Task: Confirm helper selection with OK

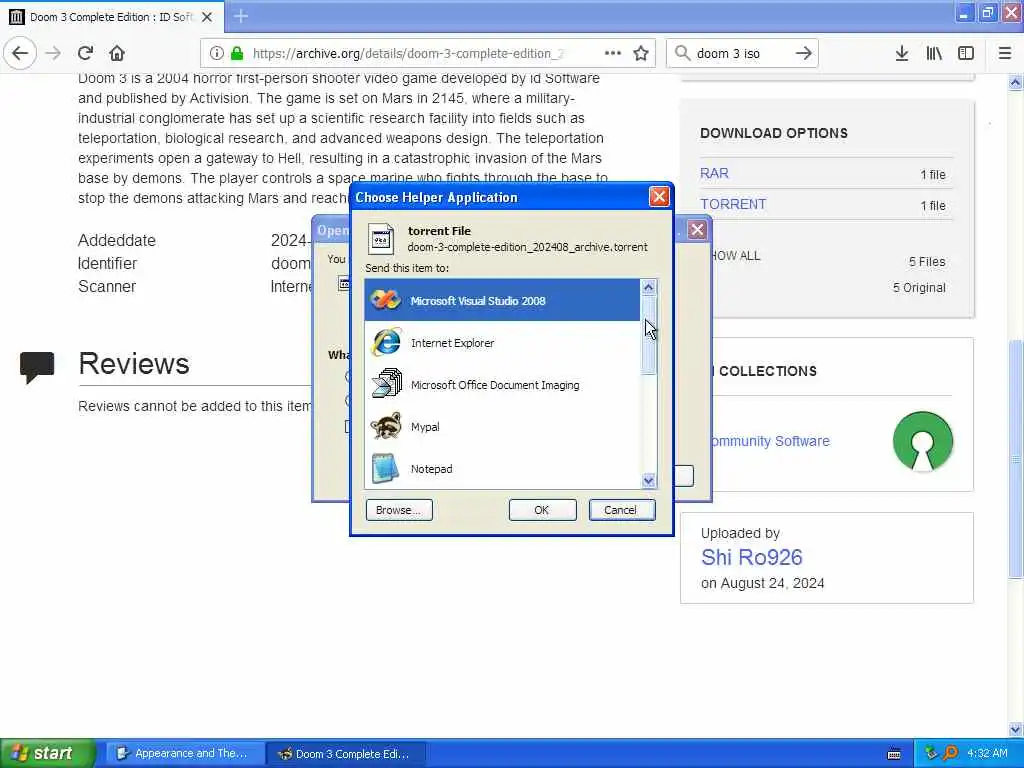Action: (x=542, y=510)
